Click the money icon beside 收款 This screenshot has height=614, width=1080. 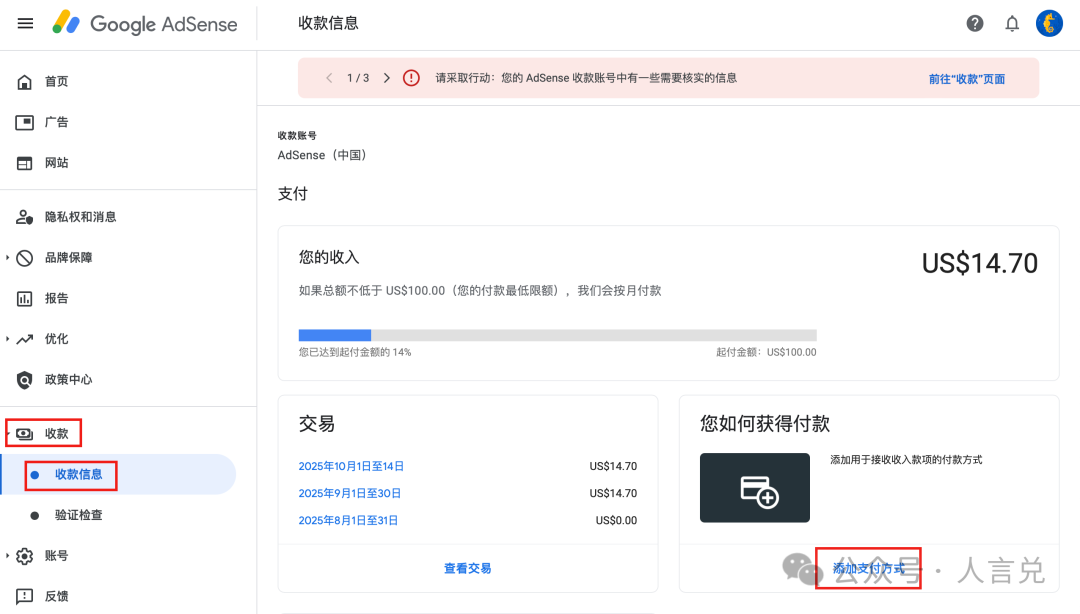pyautogui.click(x=25, y=433)
